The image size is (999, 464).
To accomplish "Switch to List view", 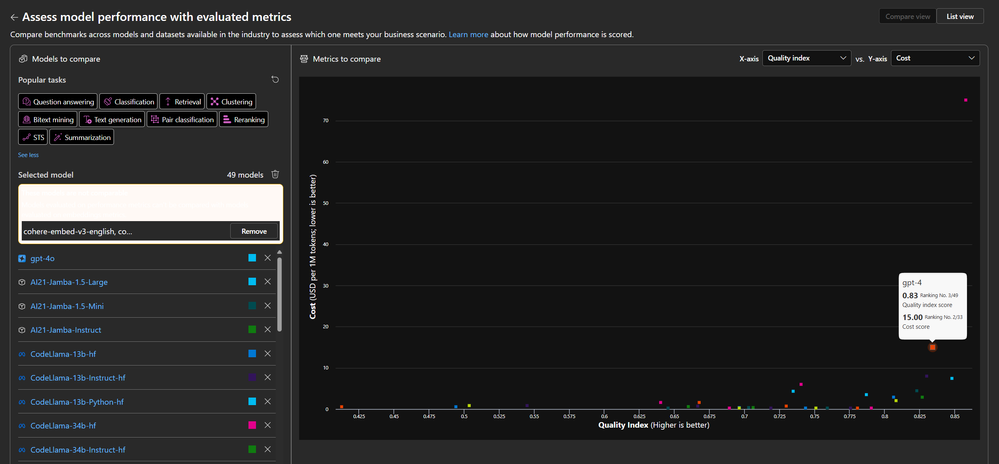I will [960, 17].
